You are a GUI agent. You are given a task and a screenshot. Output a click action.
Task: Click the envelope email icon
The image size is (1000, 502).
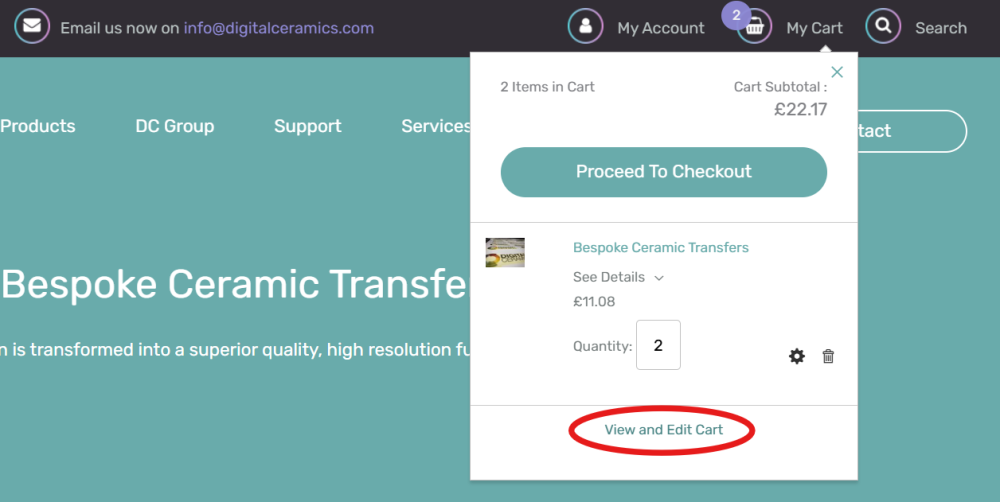tap(32, 26)
